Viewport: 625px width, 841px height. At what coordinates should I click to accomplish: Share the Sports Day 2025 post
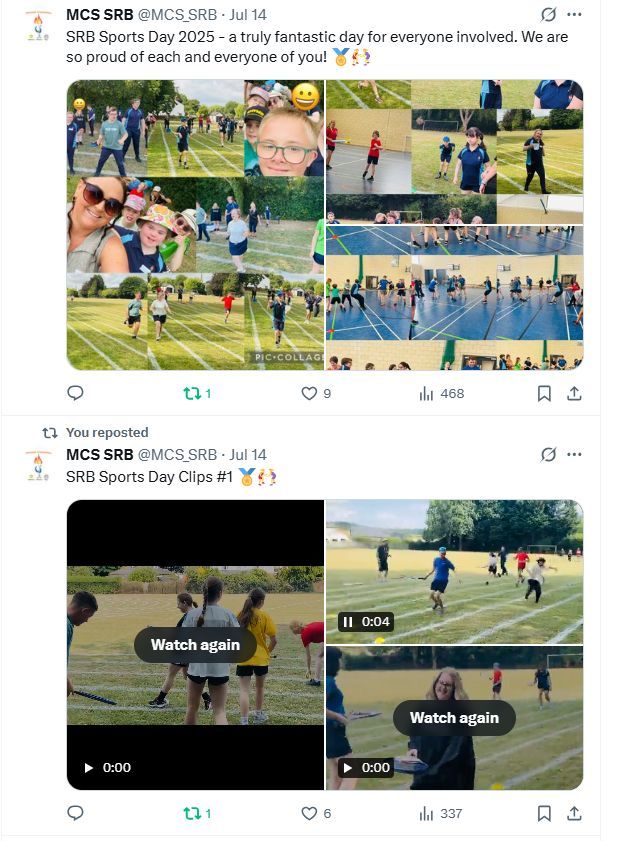(574, 394)
